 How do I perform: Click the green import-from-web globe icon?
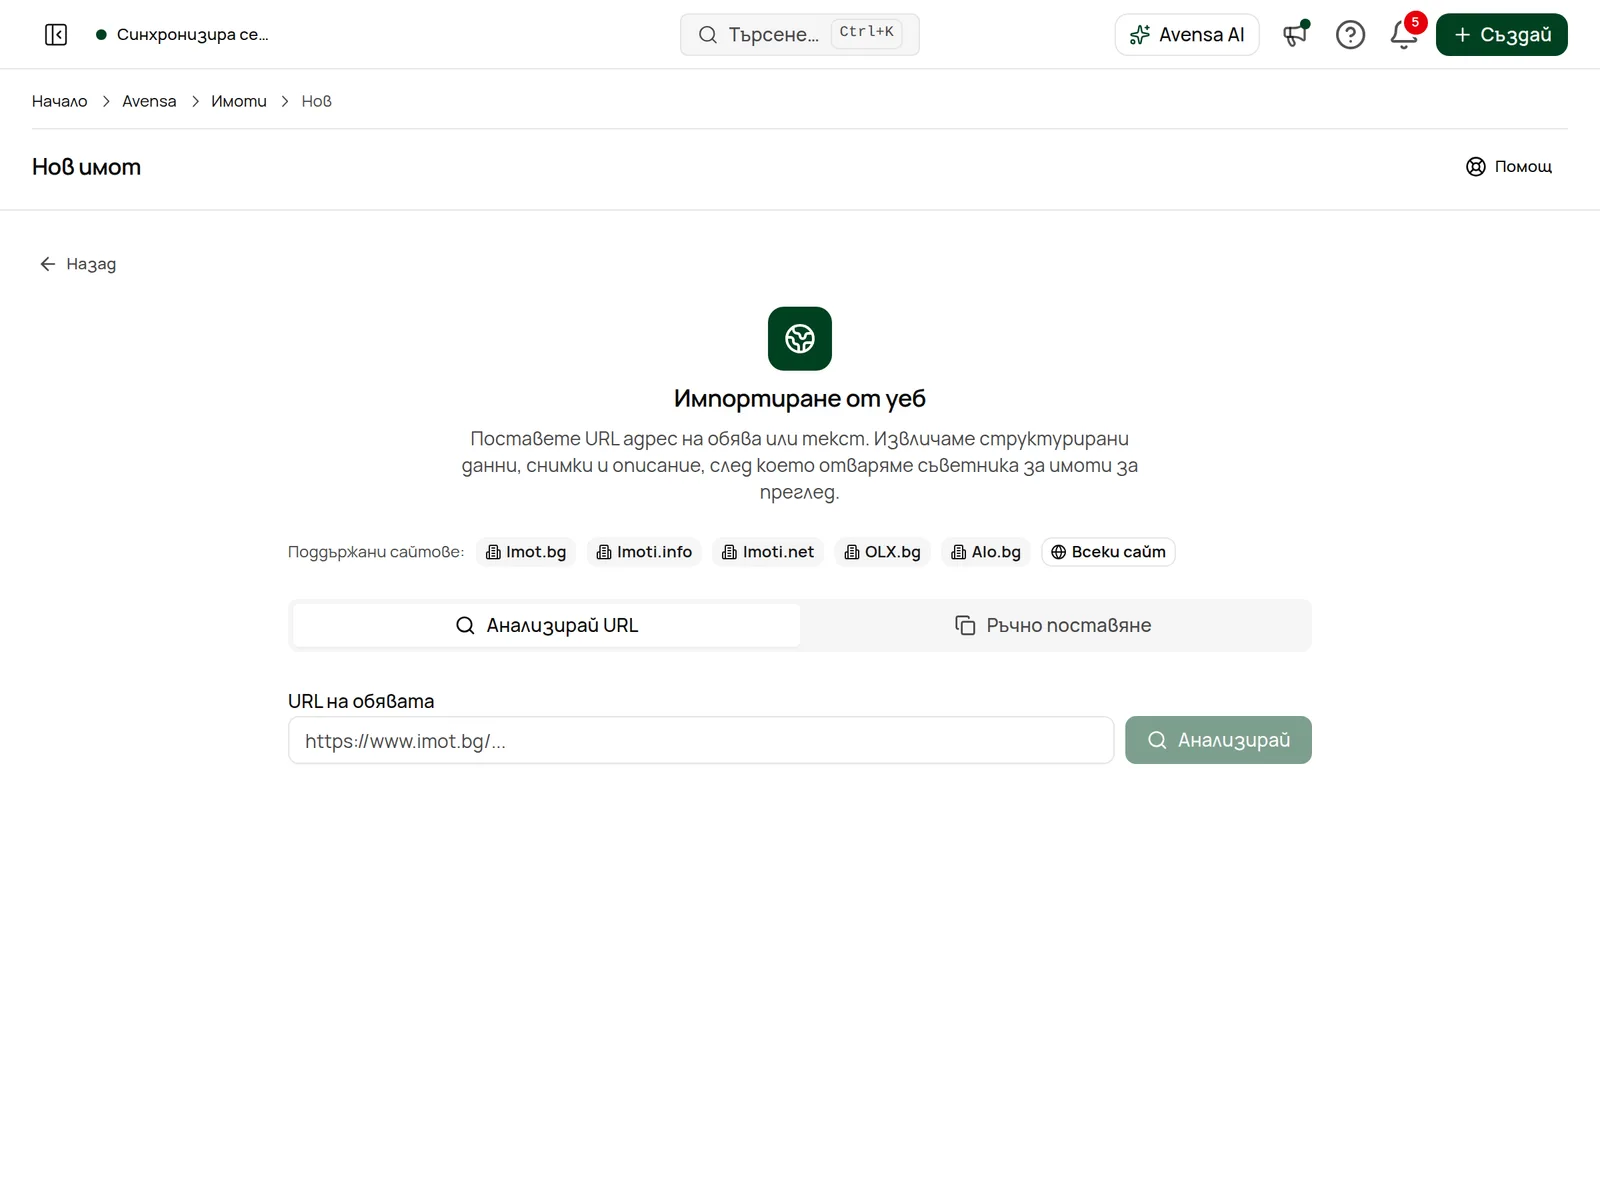(x=800, y=339)
